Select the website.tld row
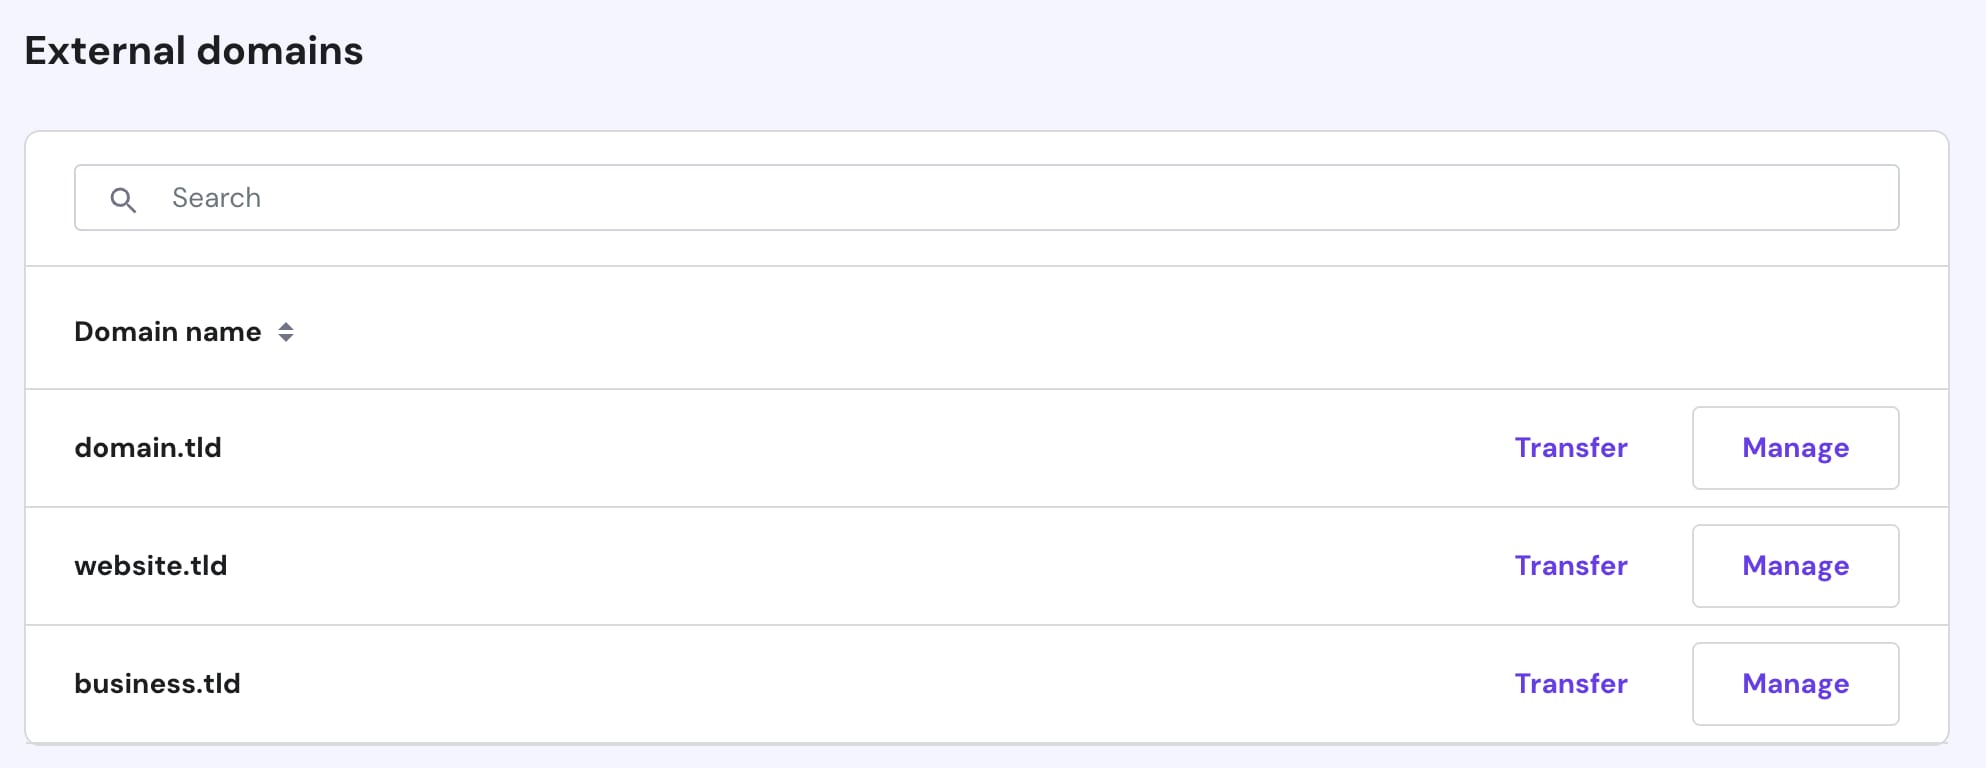The height and width of the screenshot is (768, 1986). (x=151, y=566)
